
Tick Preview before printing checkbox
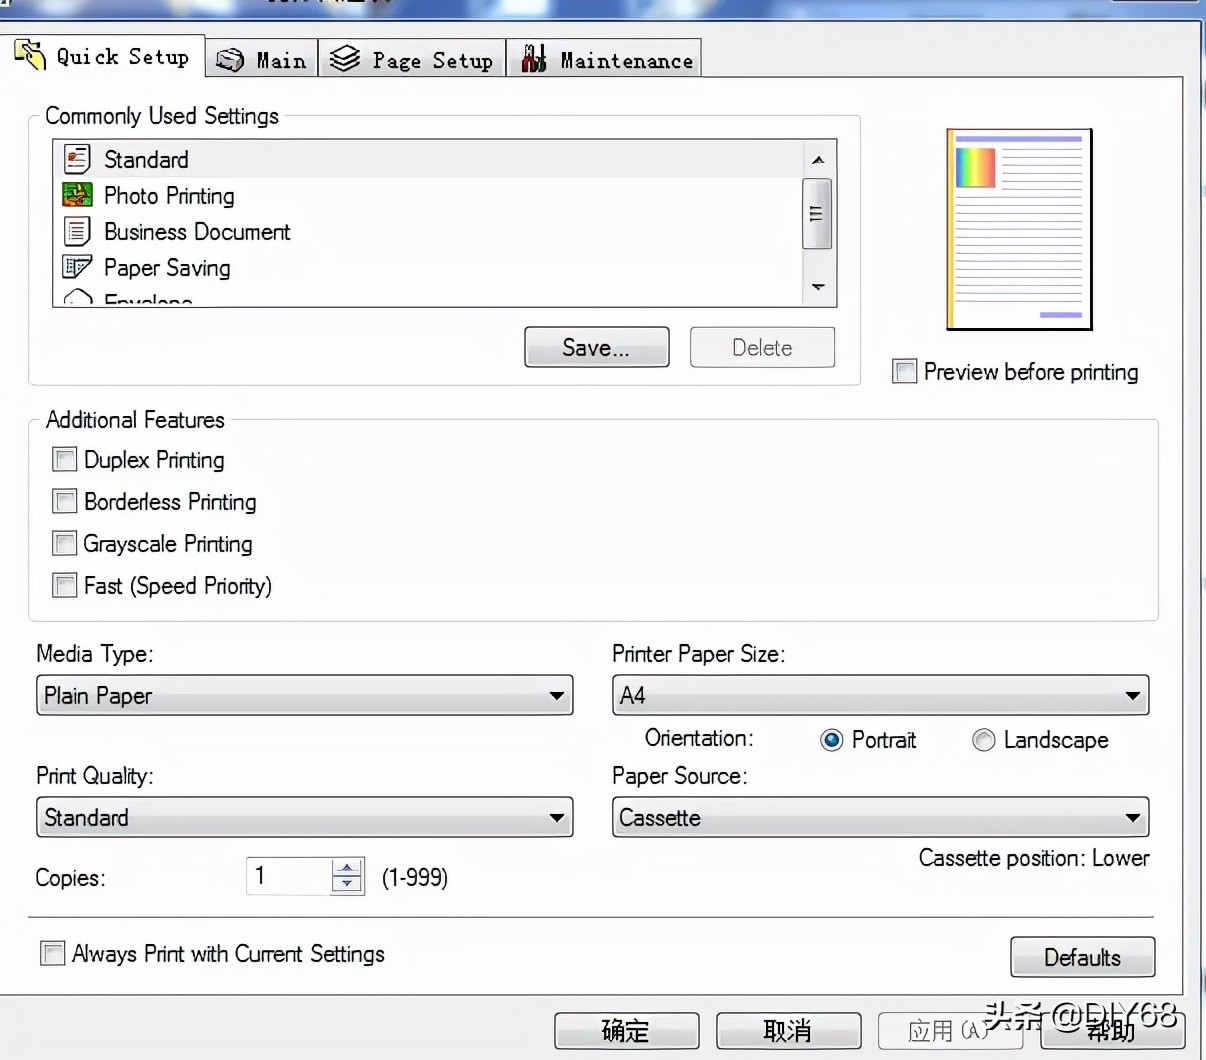pyautogui.click(x=905, y=371)
